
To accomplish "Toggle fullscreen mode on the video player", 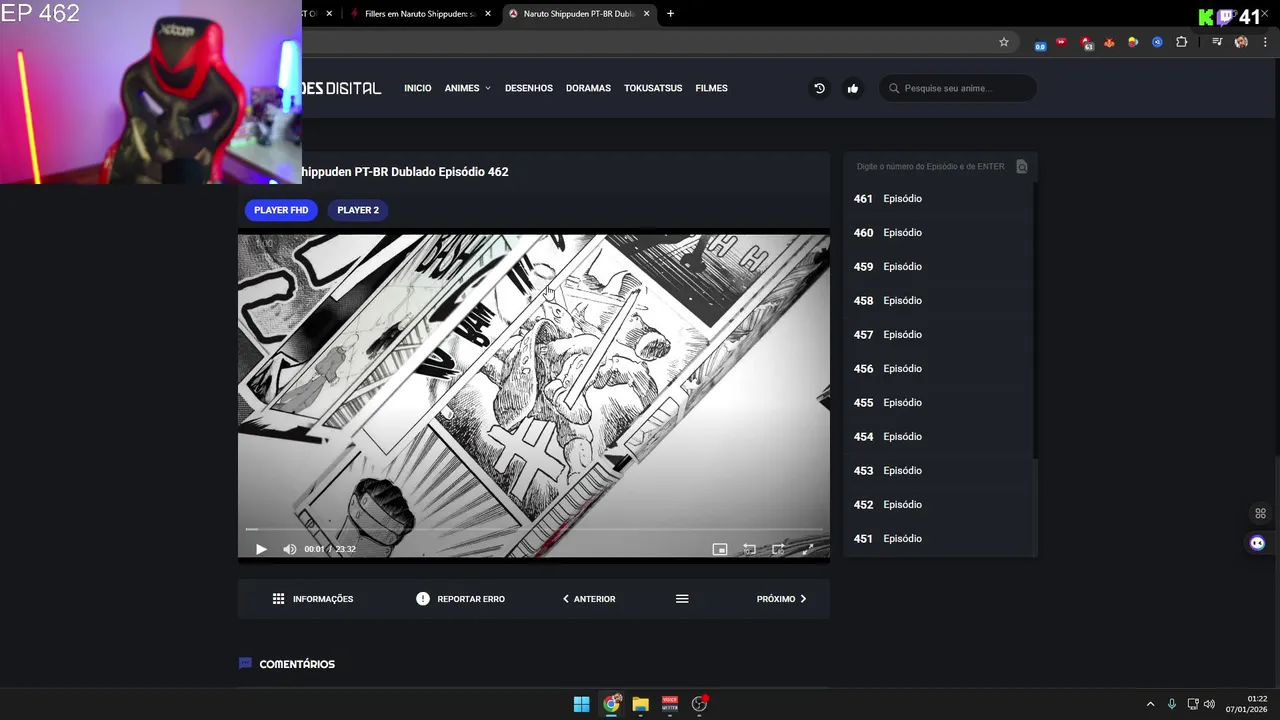I will pos(808,549).
